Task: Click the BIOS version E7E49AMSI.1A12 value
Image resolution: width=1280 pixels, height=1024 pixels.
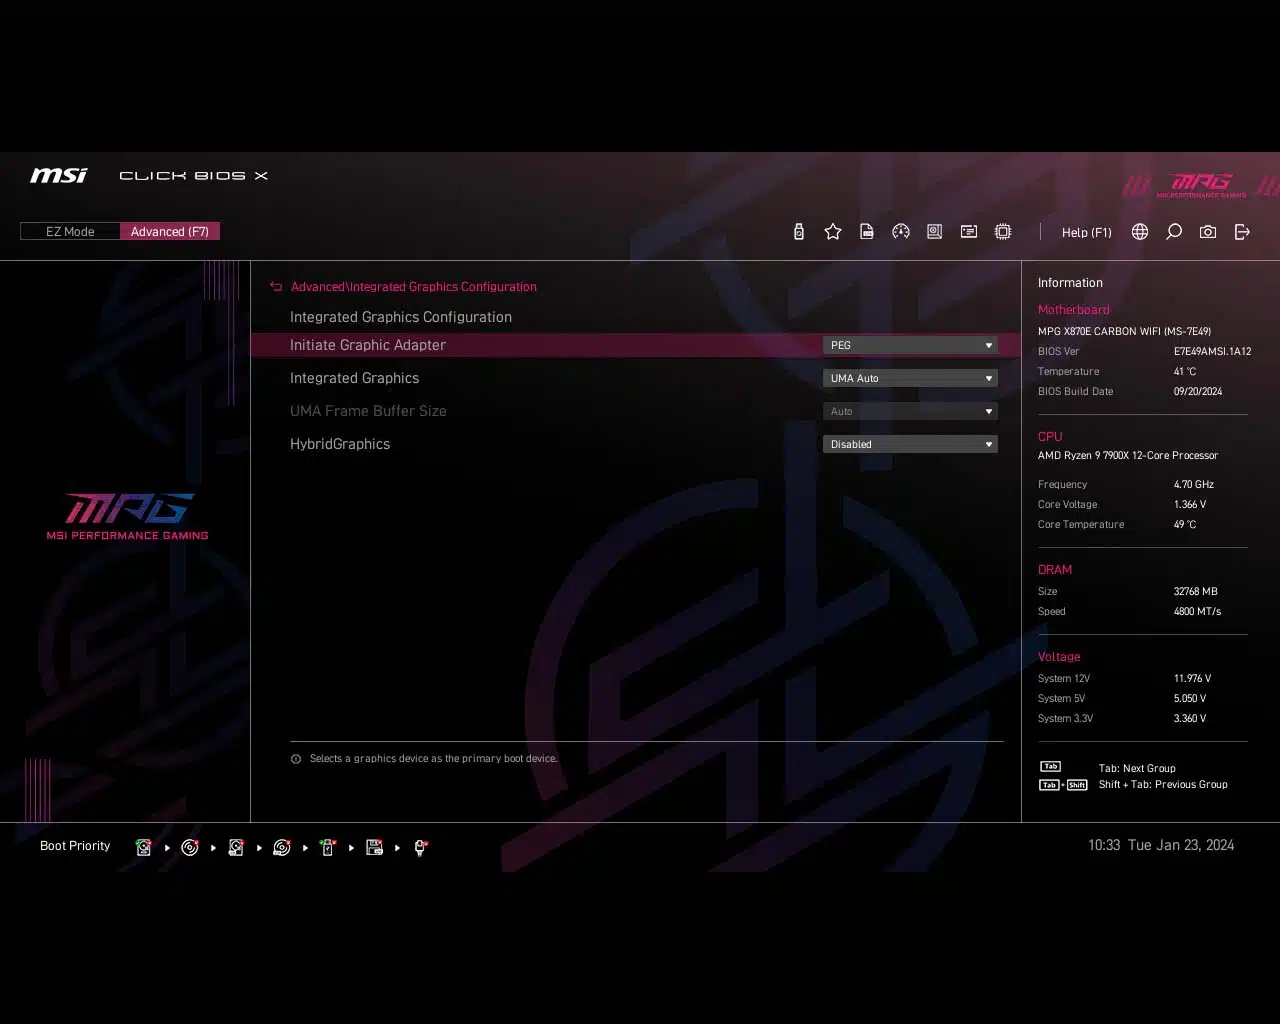Action: [1212, 351]
